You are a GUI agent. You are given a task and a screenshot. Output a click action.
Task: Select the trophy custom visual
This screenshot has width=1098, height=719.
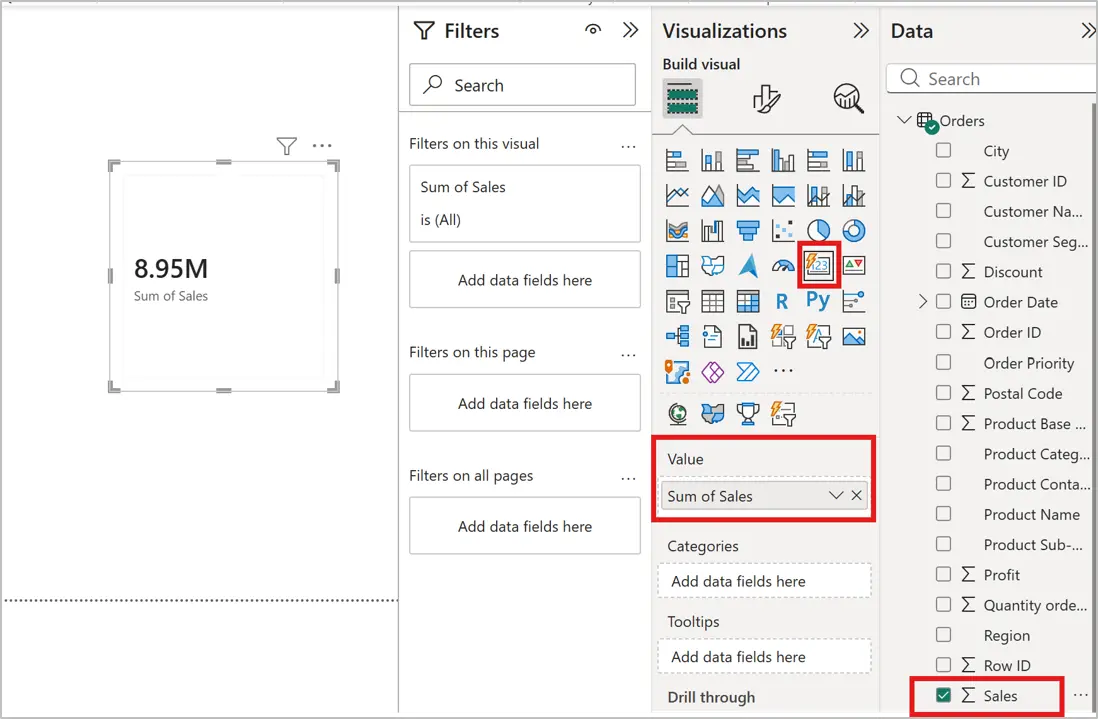coord(748,414)
